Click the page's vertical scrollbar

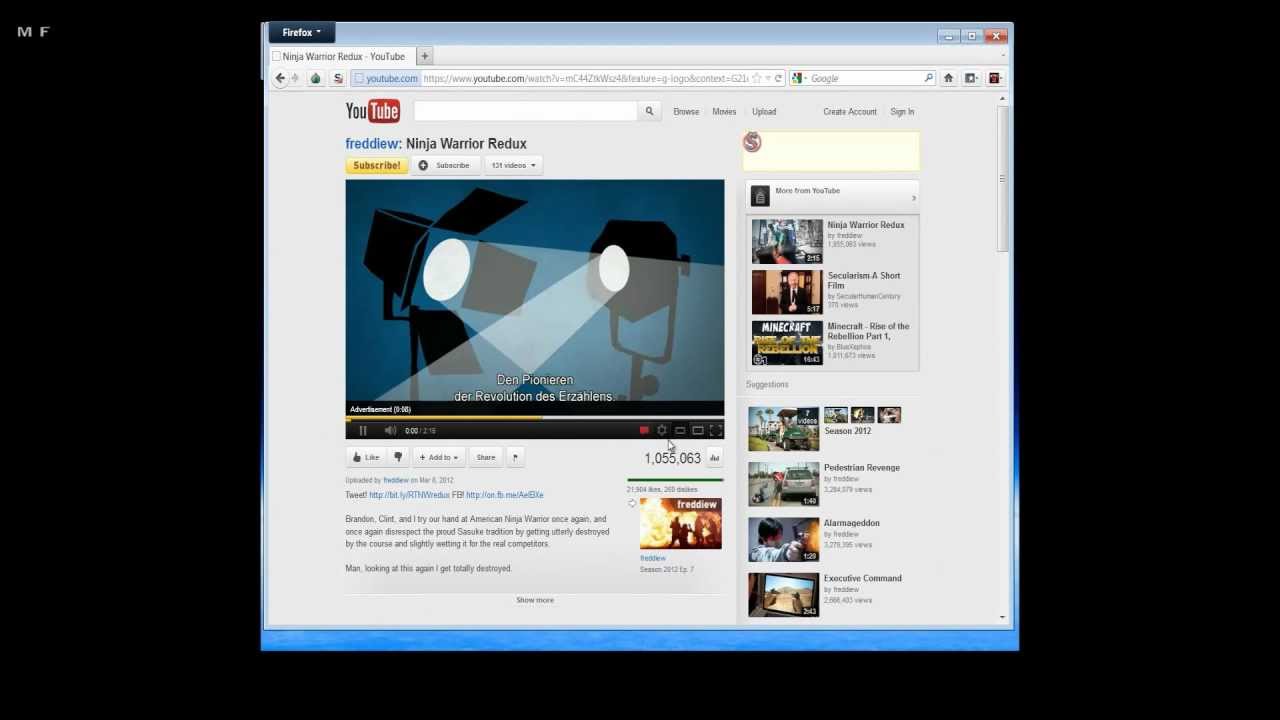coord(1003,178)
